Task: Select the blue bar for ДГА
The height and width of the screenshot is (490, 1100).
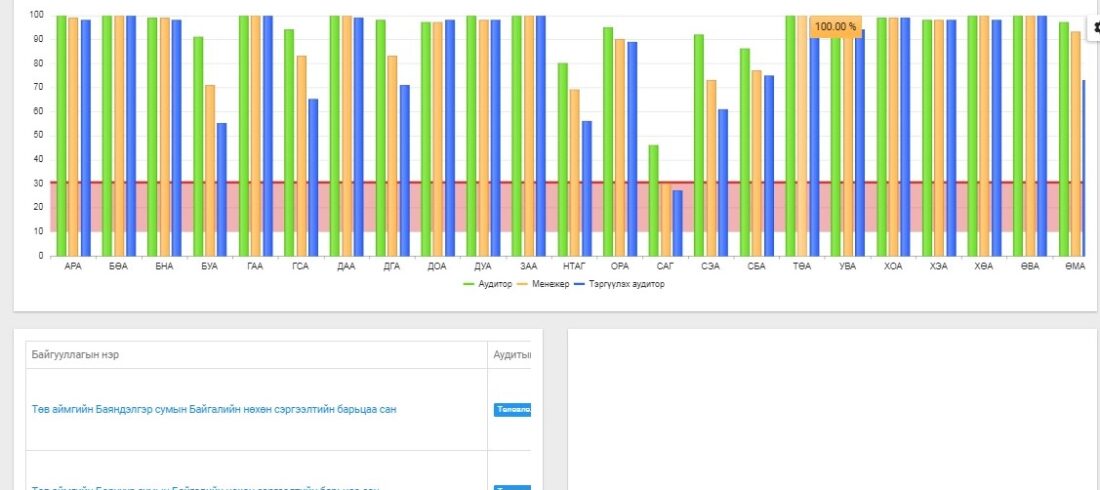Action: tap(404, 171)
